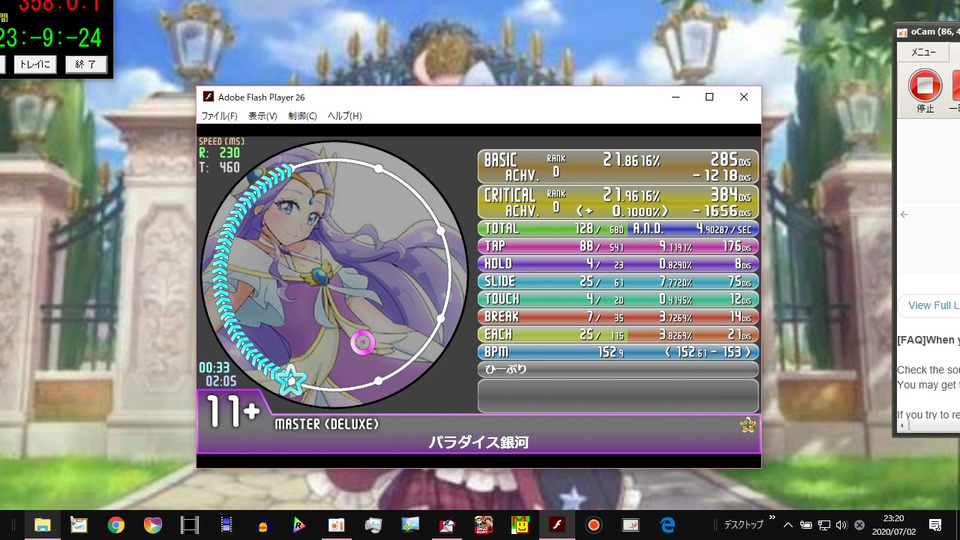Maximize the Adobe Flash Player window
The height and width of the screenshot is (540, 960).
click(x=710, y=97)
